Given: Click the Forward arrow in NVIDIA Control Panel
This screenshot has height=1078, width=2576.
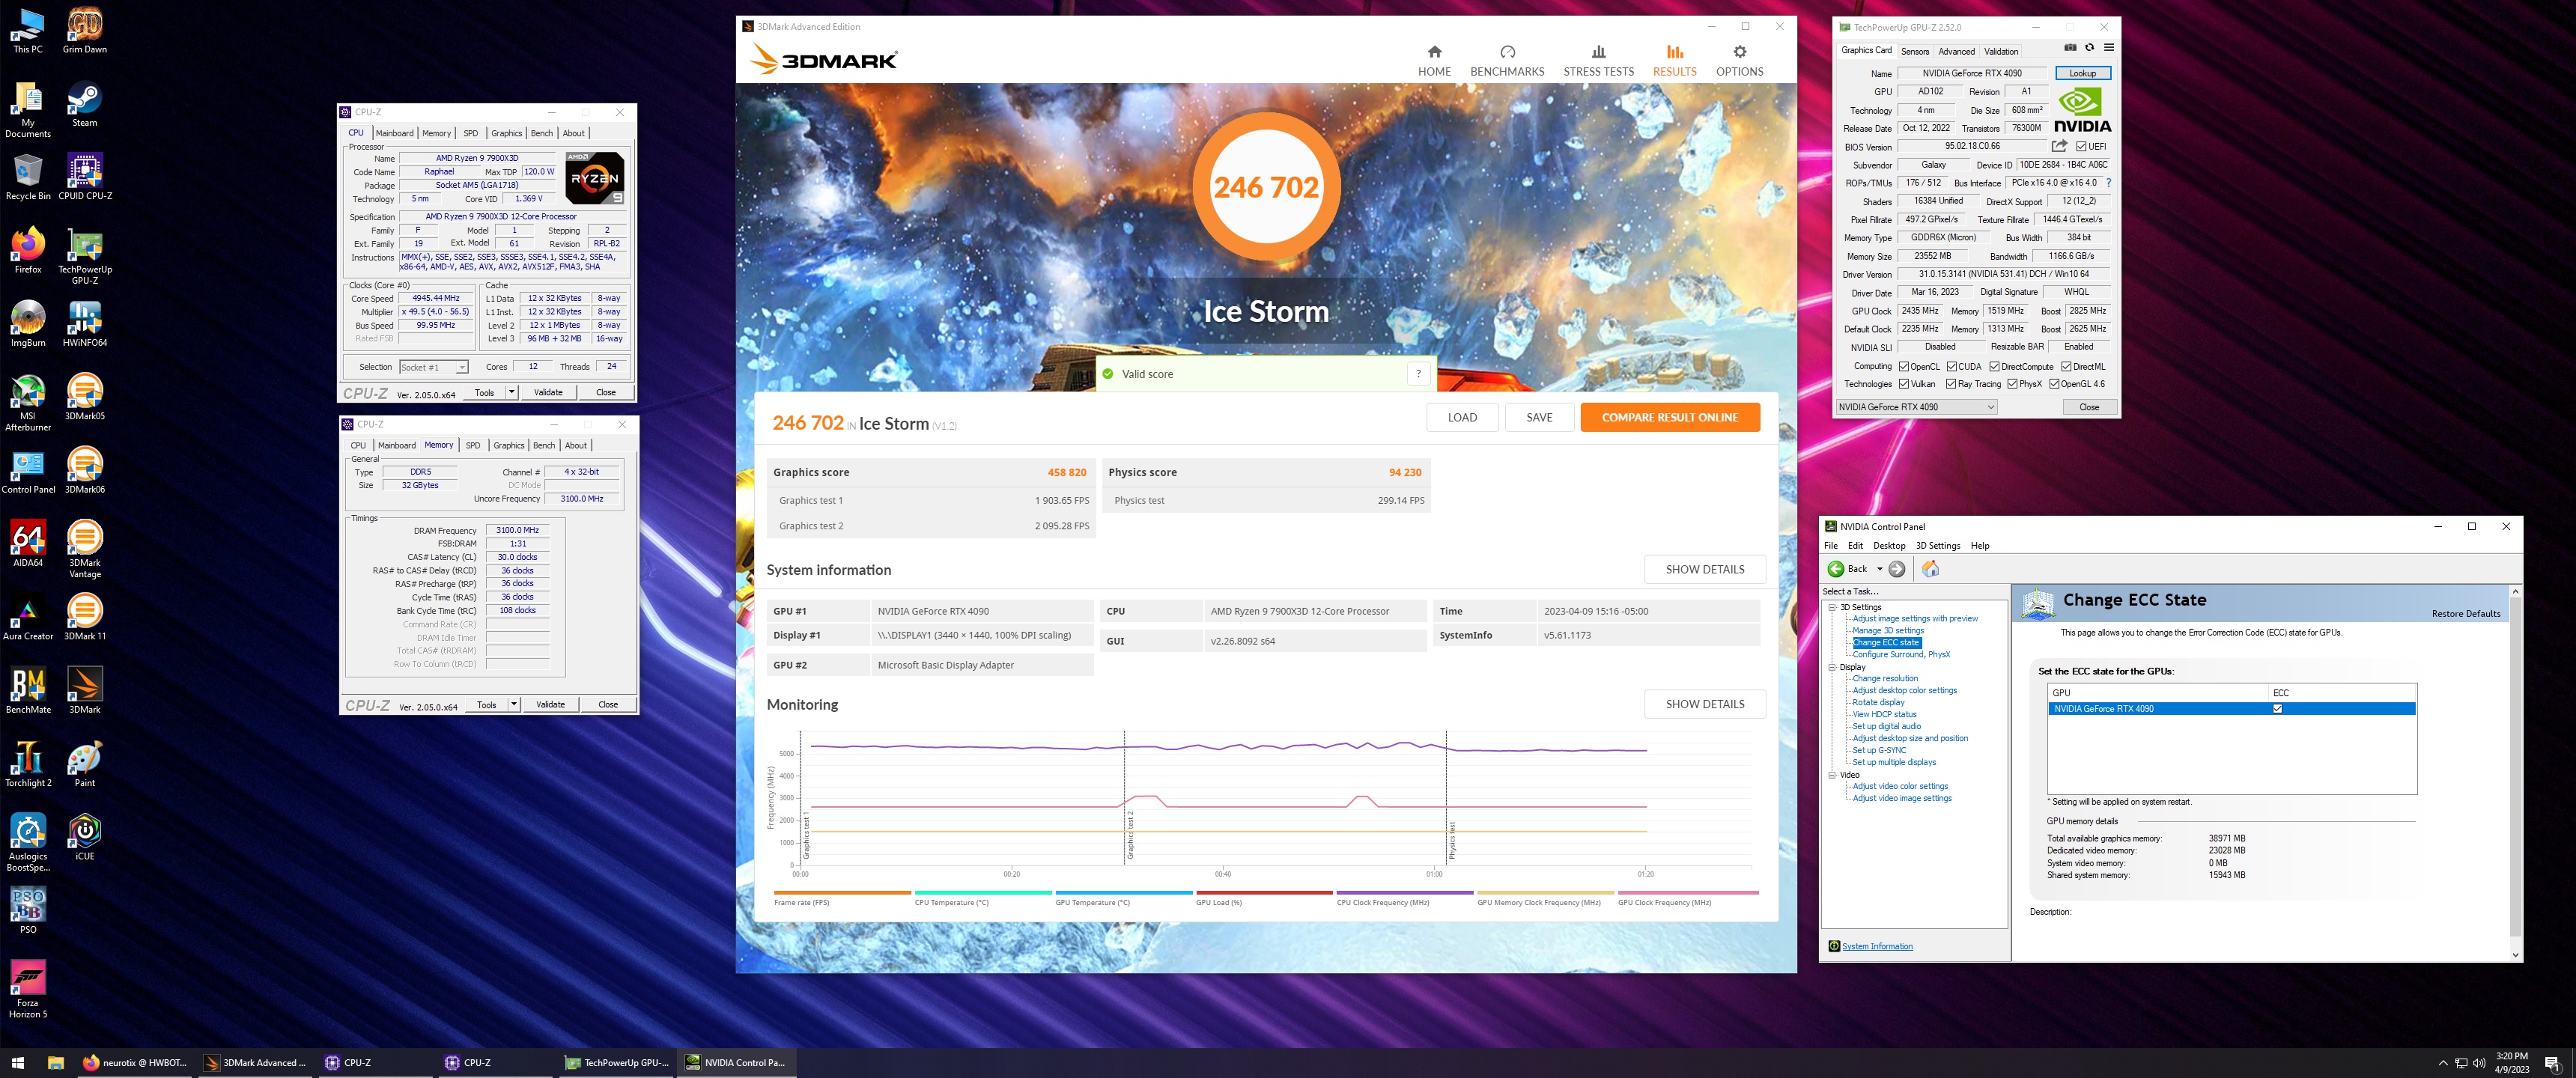Looking at the screenshot, I should click(x=1896, y=569).
